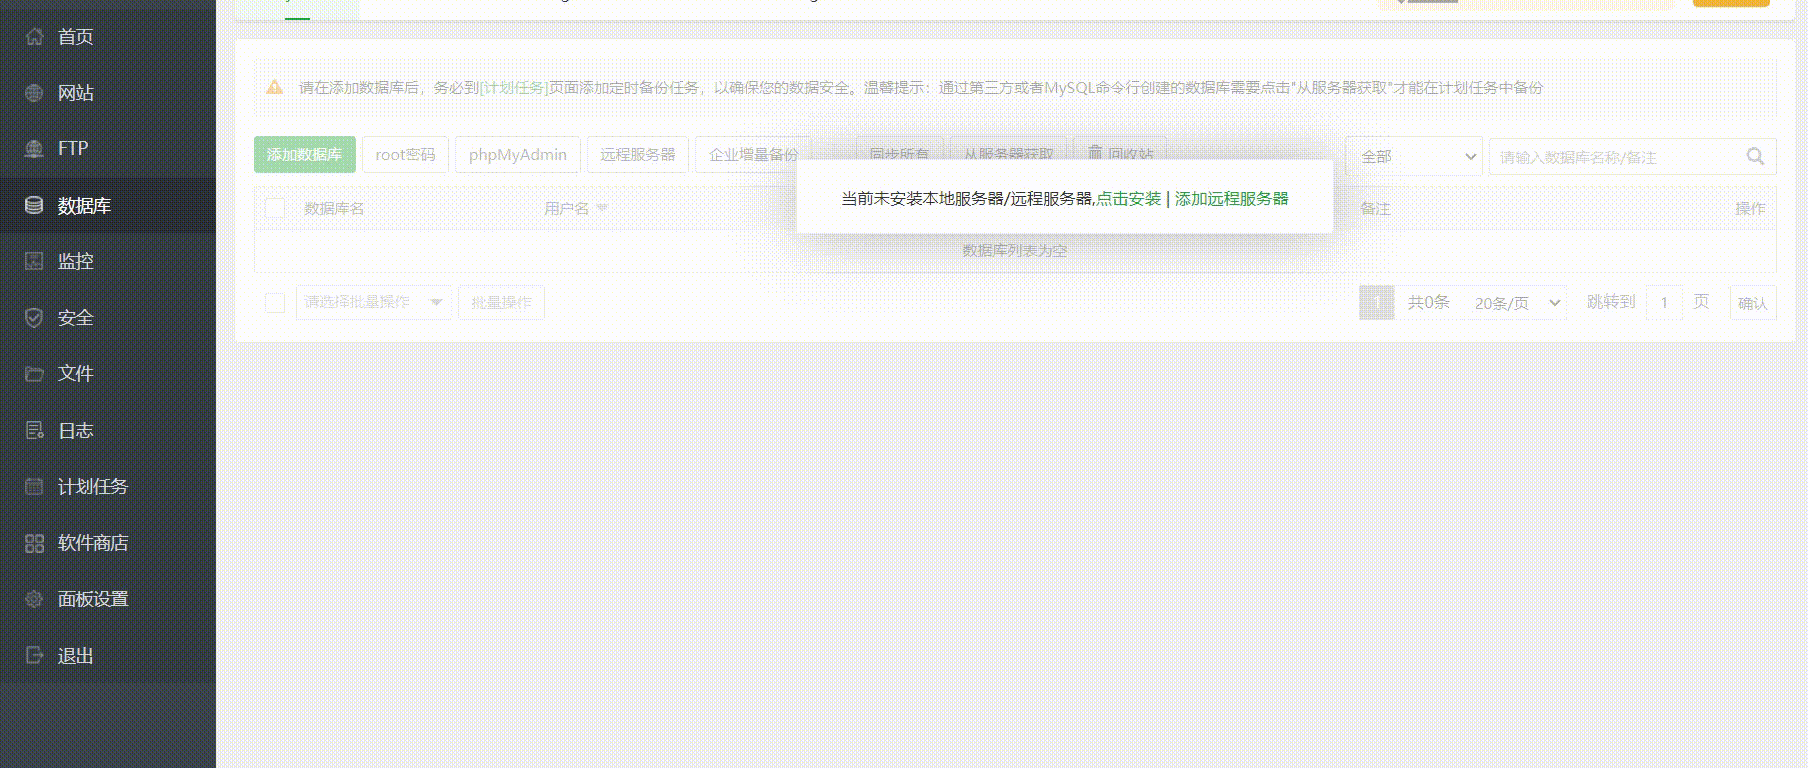Viewport: 1808px width, 768px height.
Task: Focus the database name search field
Action: tap(1618, 157)
